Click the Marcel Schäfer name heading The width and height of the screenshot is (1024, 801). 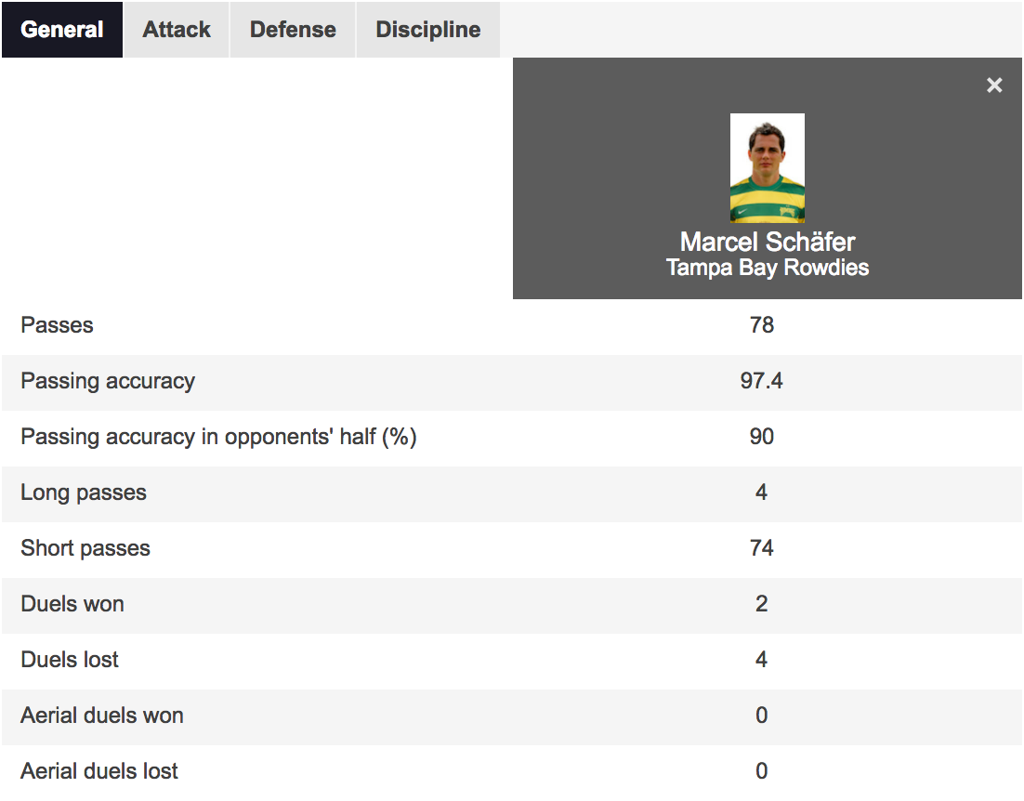pos(767,242)
